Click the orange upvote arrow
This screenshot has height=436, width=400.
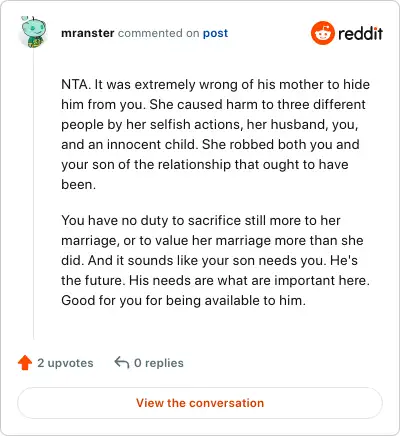25,363
